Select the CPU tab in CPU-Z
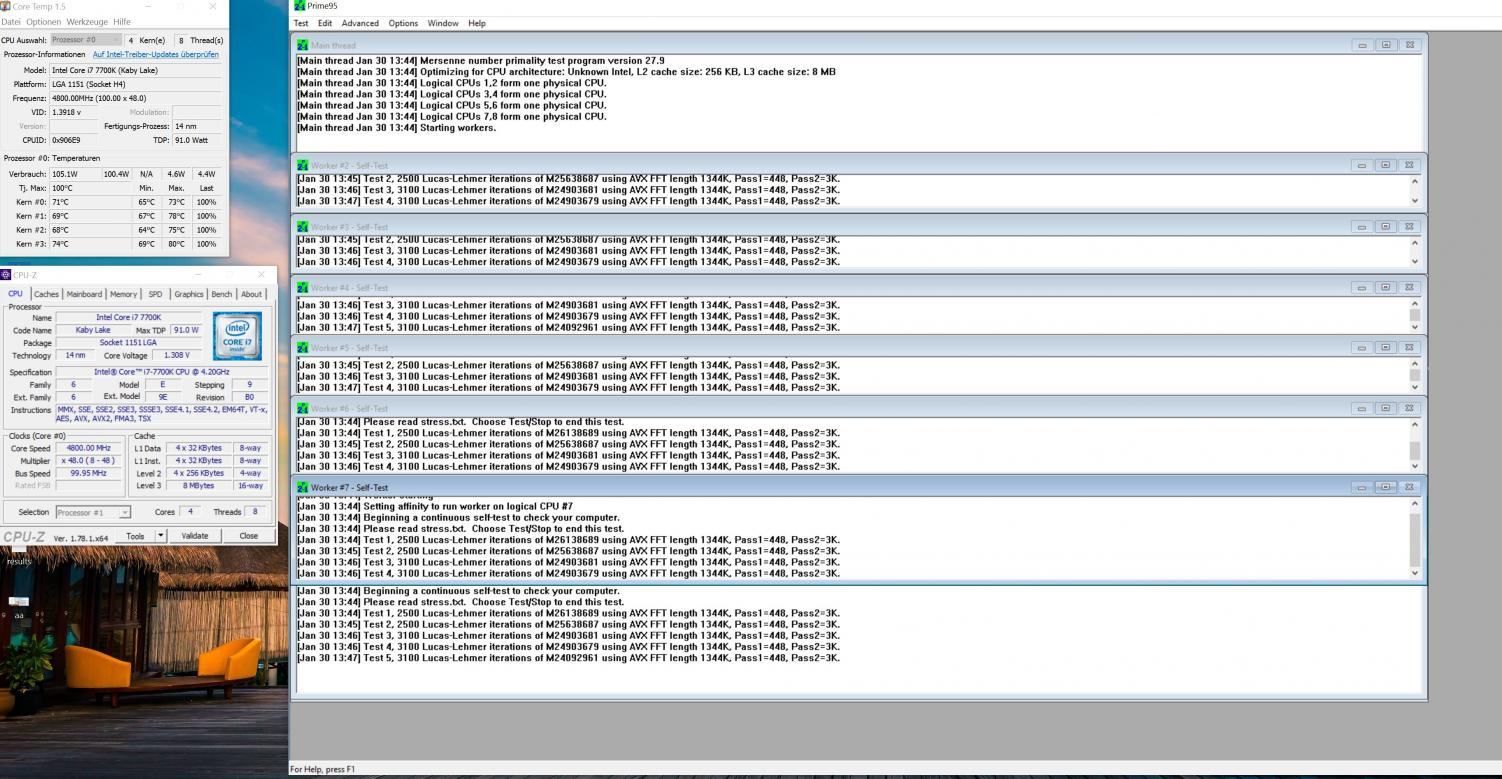 click(x=15, y=294)
